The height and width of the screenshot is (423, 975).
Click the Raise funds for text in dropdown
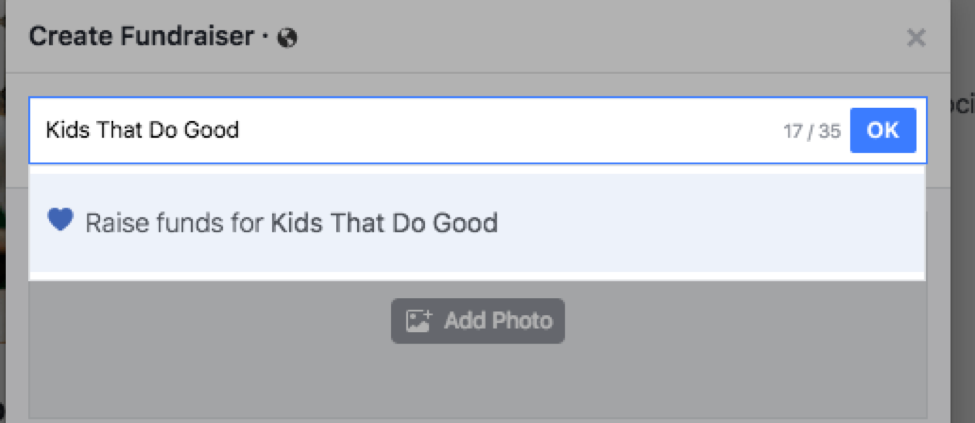click(x=175, y=222)
